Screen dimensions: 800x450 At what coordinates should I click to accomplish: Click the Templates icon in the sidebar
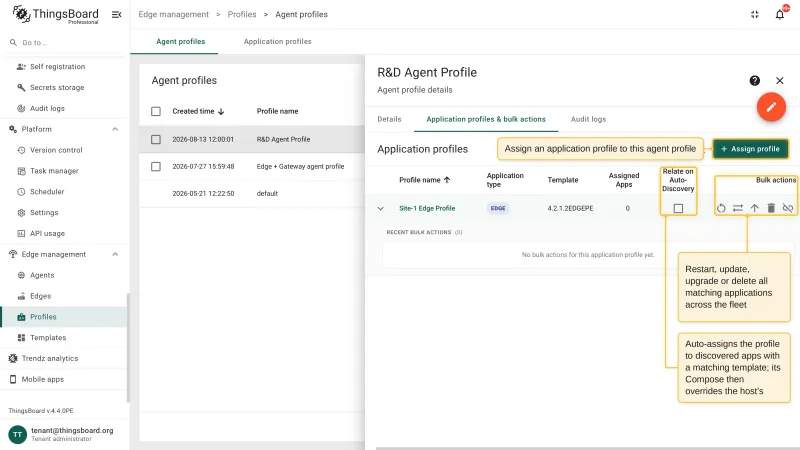(x=21, y=338)
